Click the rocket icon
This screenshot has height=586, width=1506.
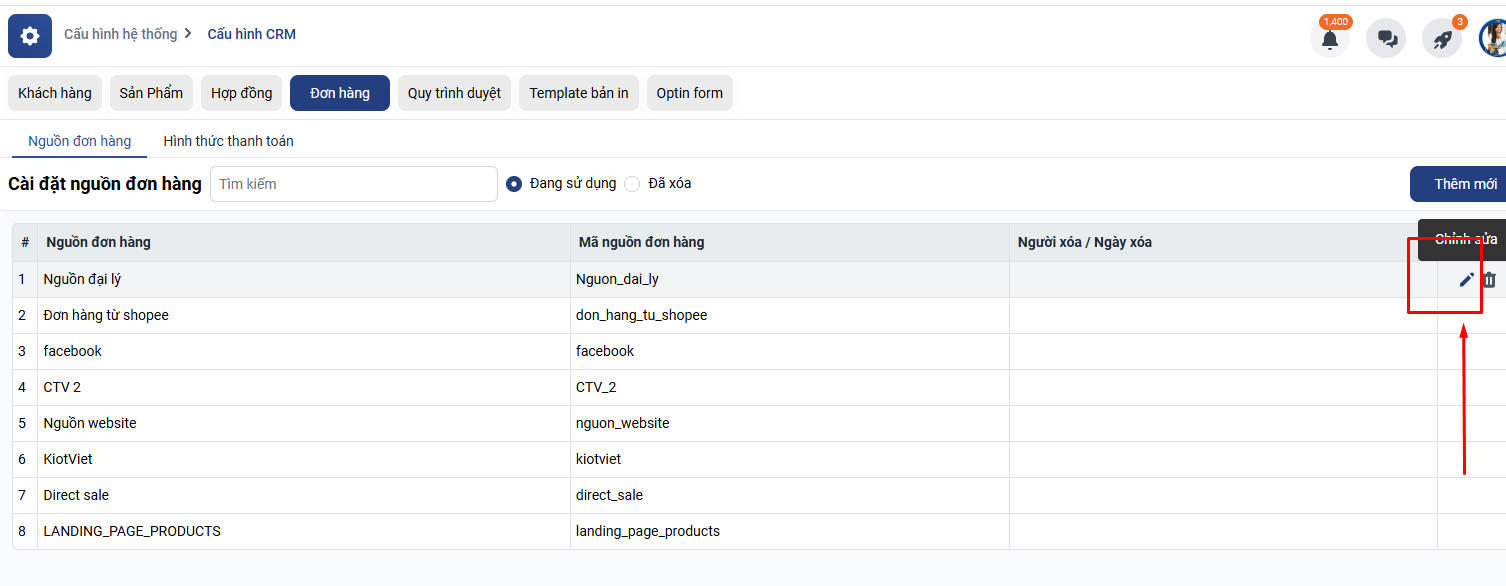[x=1442, y=39]
